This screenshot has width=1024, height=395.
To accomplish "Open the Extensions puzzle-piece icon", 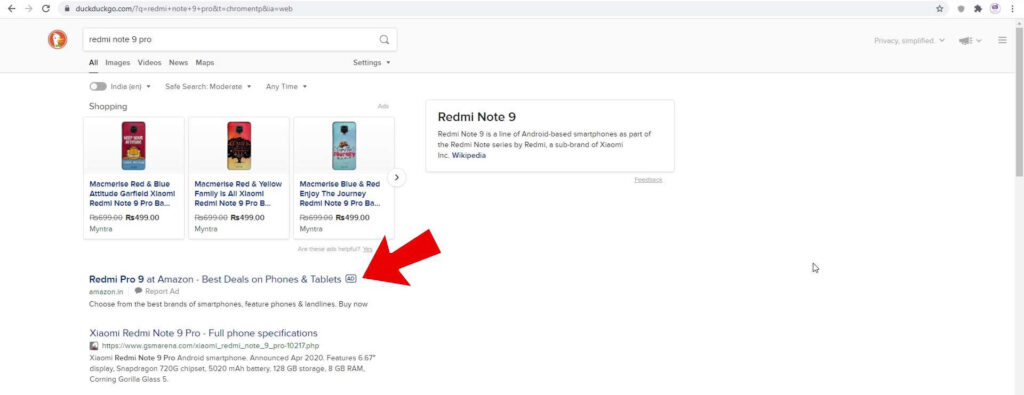I will coord(978,8).
